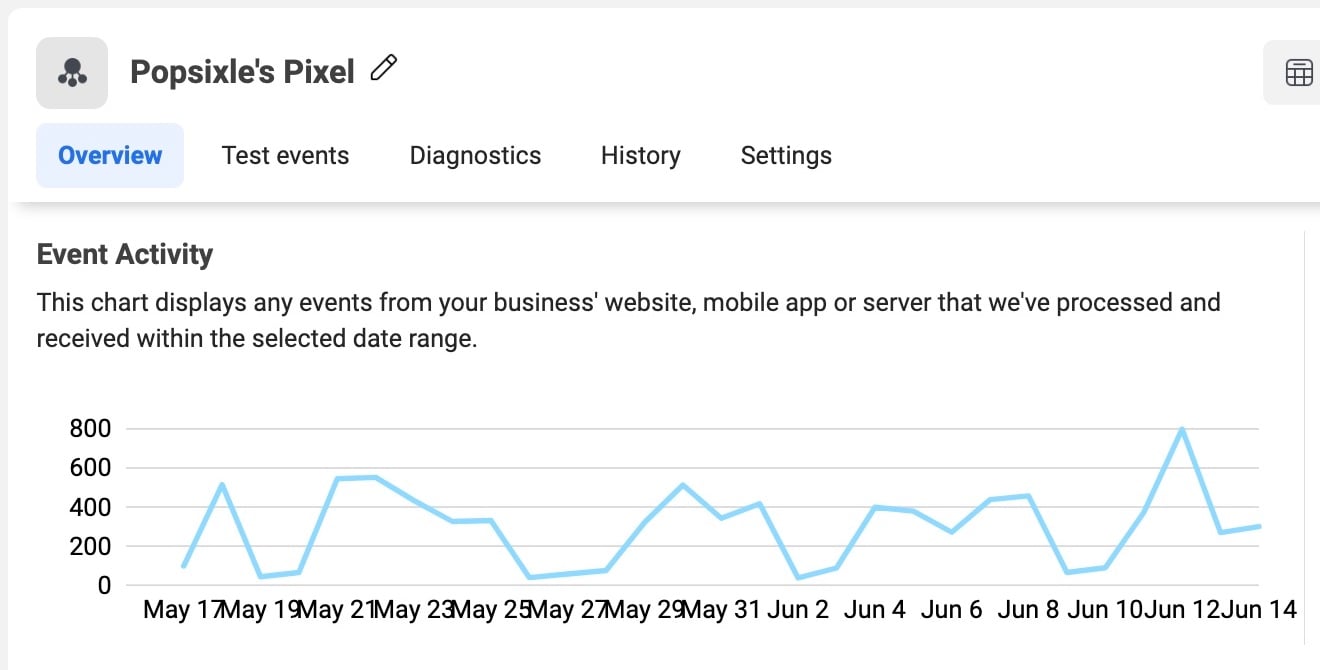
Task: Click the Jun 14 date label
Action: 1261,609
